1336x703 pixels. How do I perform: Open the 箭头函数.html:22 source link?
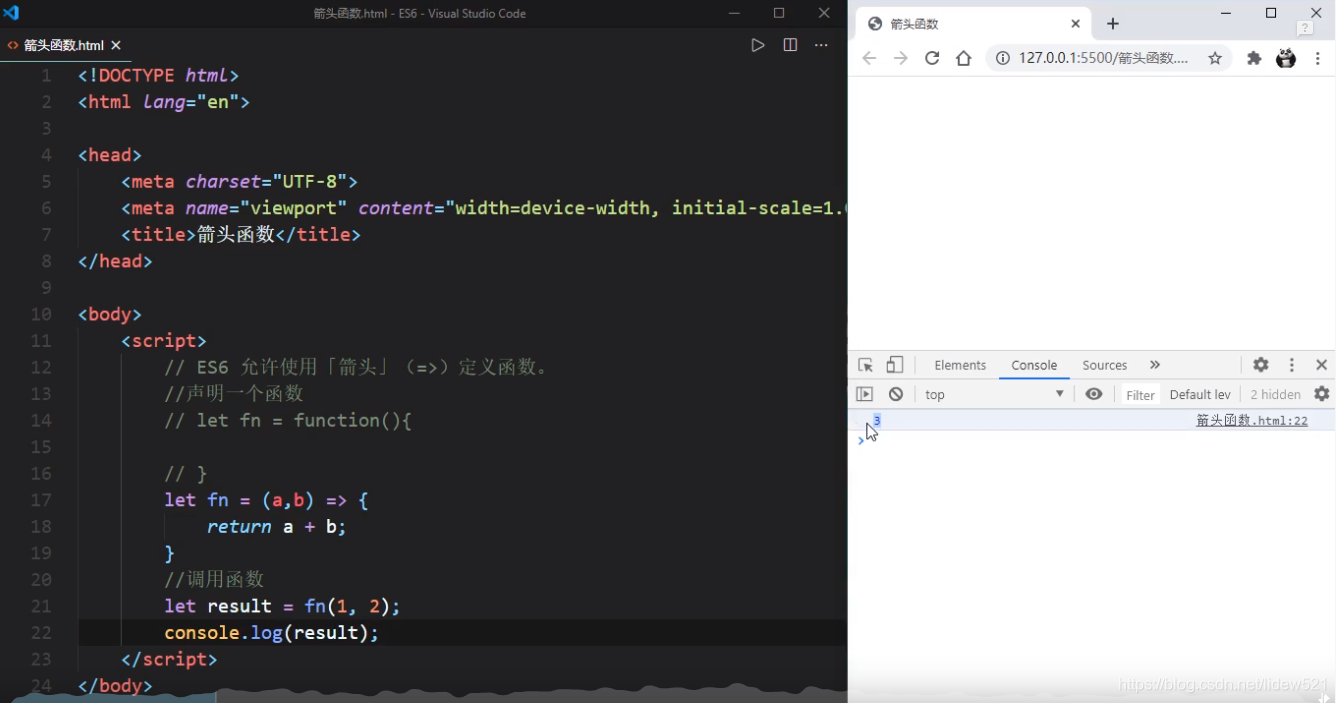[1251, 421]
